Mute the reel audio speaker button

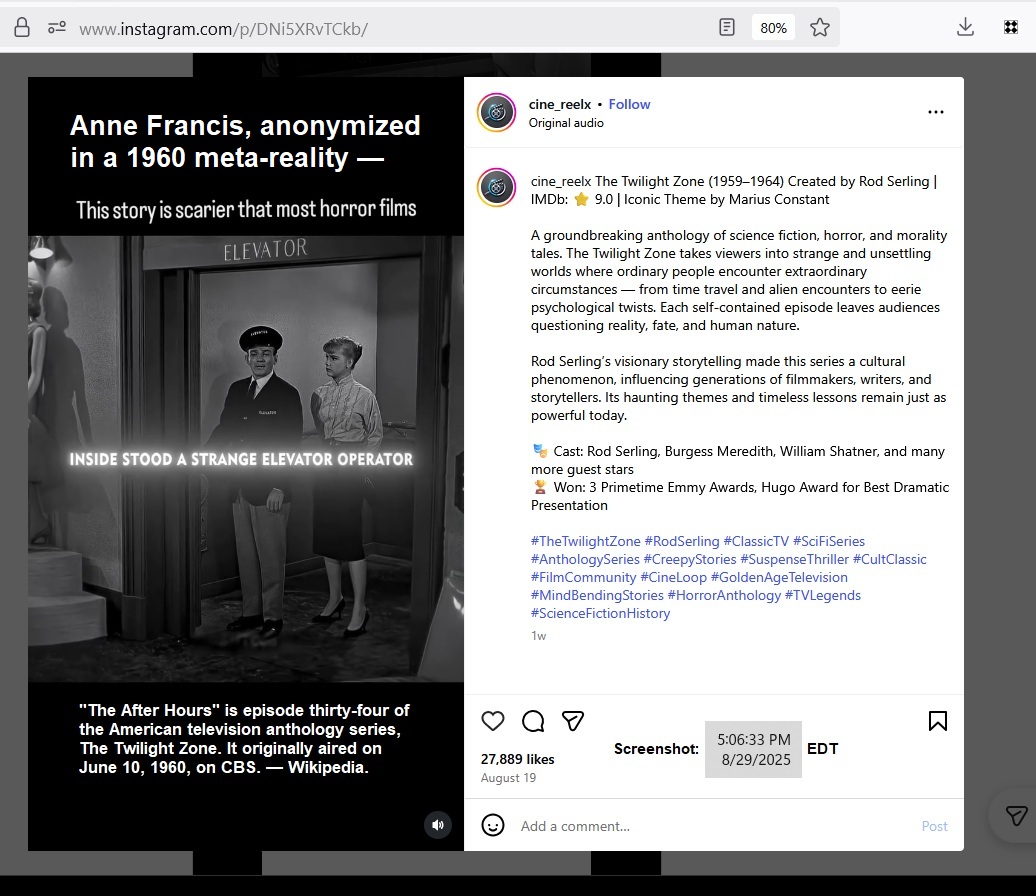(x=437, y=825)
